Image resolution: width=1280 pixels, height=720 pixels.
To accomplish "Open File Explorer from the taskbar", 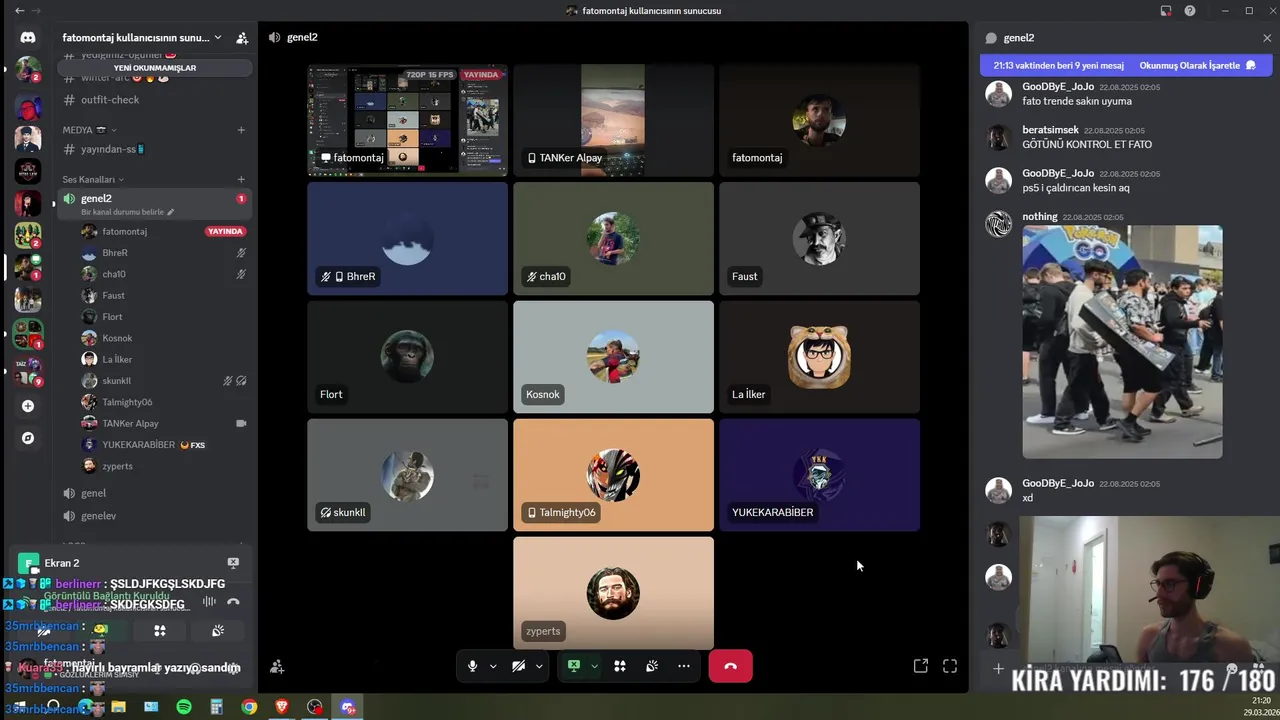I will pyautogui.click(x=118, y=707).
